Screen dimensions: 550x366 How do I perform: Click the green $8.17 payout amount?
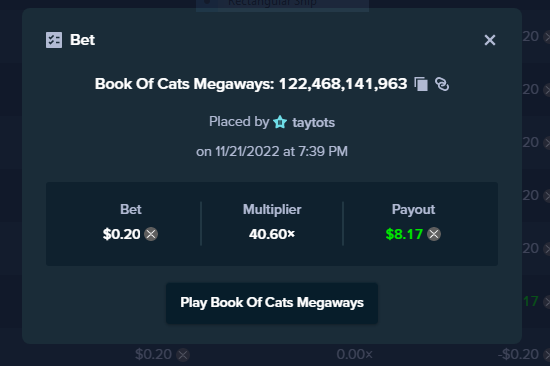tap(404, 234)
